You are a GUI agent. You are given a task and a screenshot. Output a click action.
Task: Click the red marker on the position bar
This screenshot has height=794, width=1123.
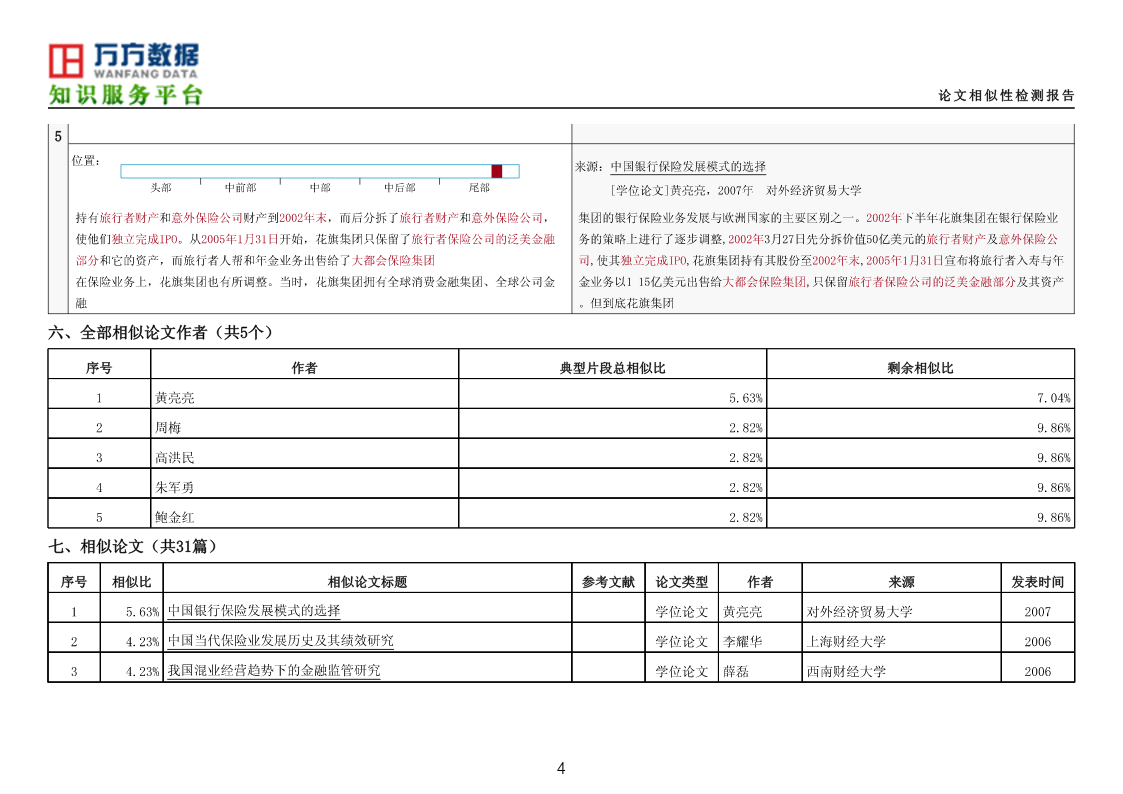pyautogui.click(x=496, y=171)
